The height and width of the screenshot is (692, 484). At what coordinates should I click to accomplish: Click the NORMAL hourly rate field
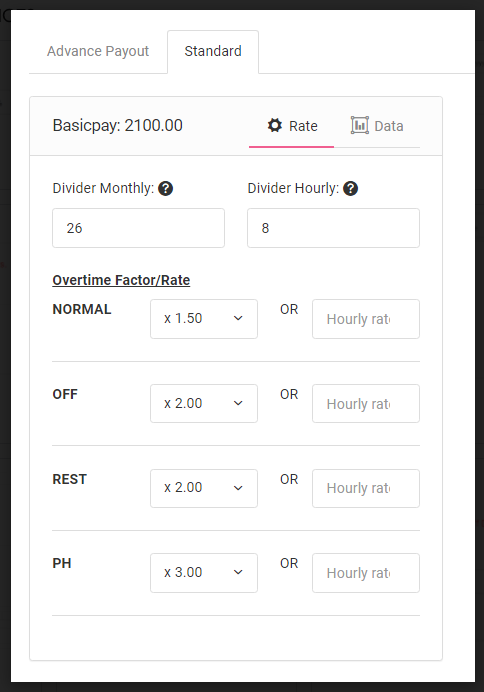pos(366,319)
